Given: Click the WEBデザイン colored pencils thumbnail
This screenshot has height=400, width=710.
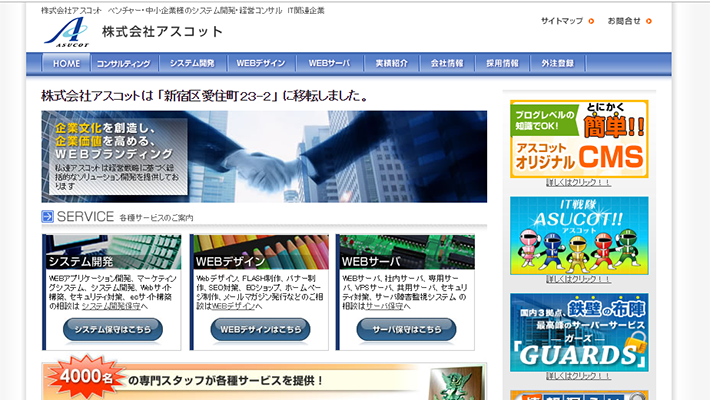Looking at the screenshot, I should [x=261, y=252].
